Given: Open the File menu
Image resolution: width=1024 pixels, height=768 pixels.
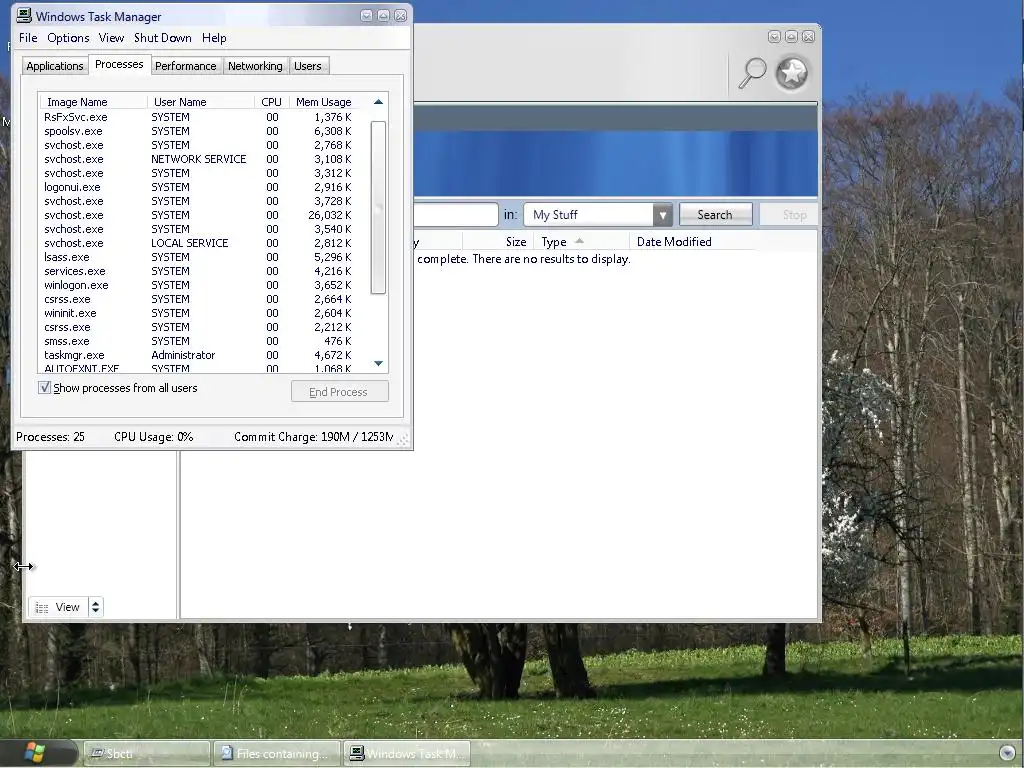Looking at the screenshot, I should (28, 38).
